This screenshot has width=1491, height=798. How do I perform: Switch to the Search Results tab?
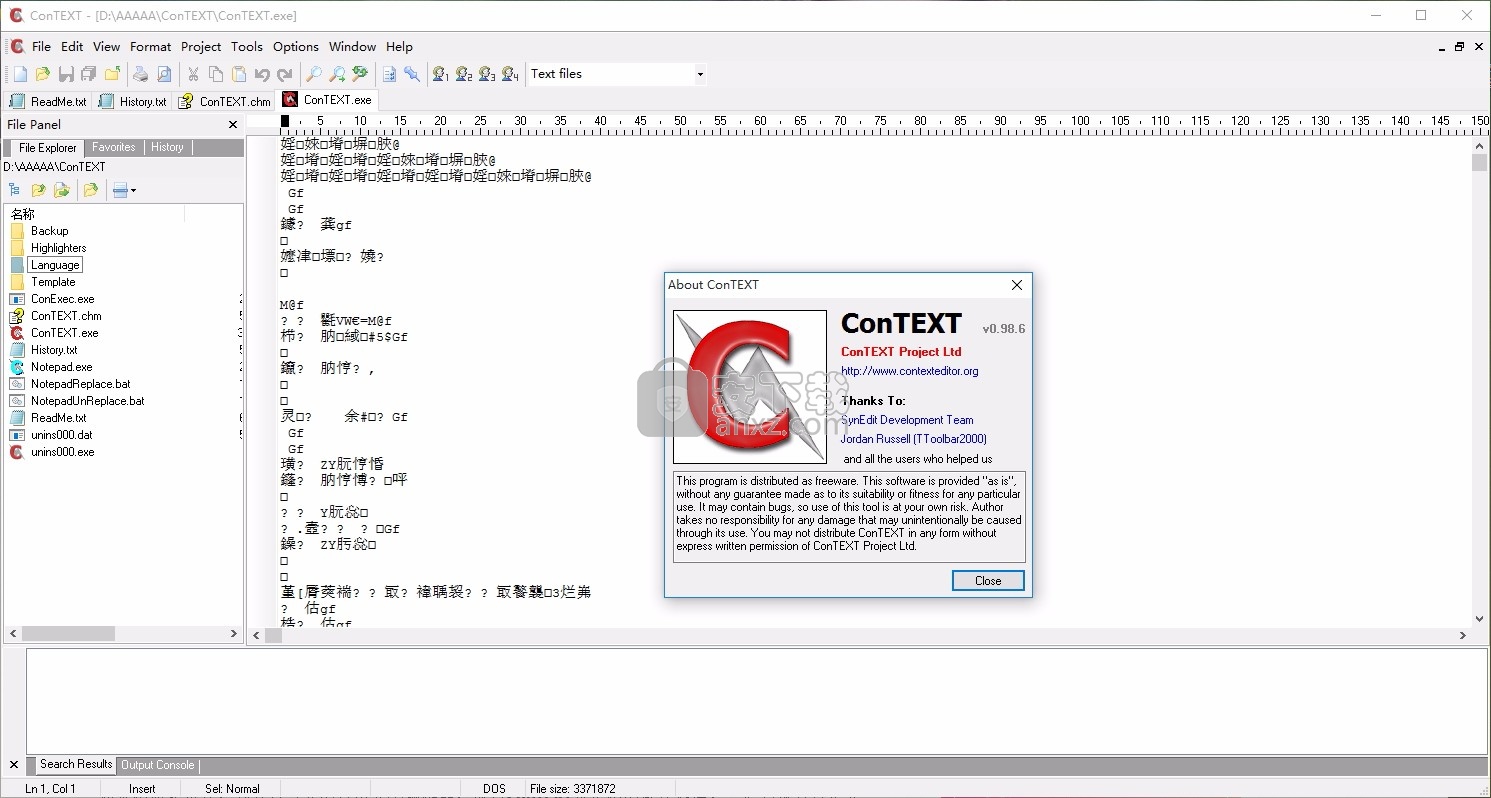tap(75, 764)
